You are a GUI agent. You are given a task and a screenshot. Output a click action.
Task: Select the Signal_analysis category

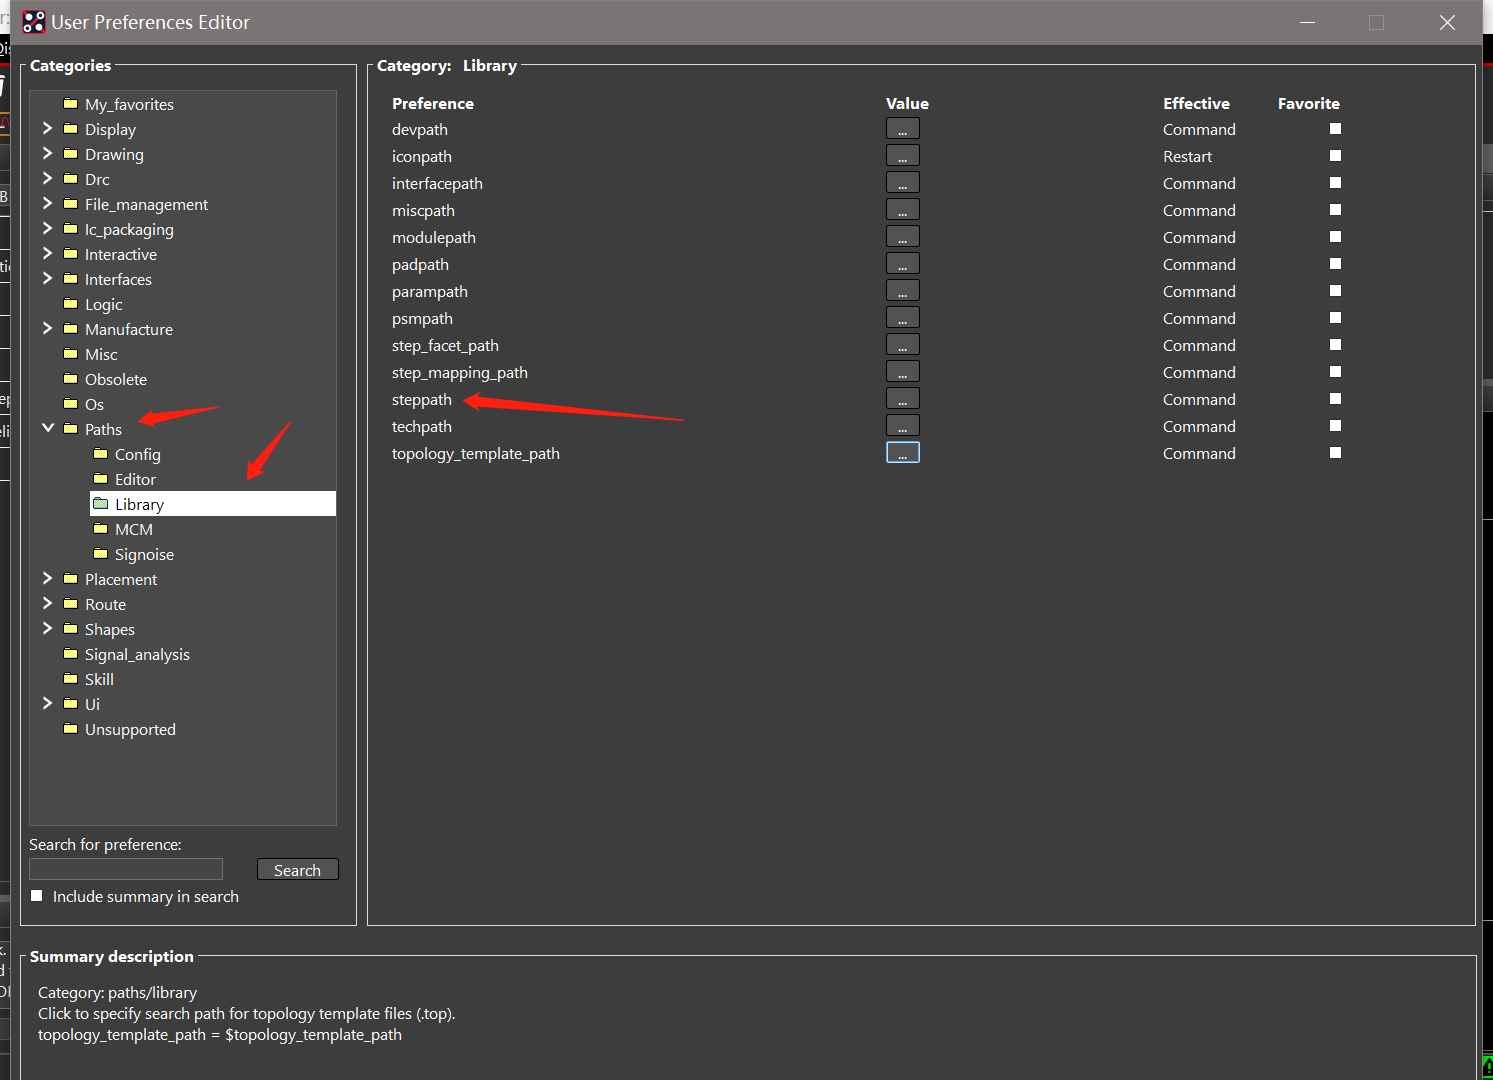pos(137,654)
